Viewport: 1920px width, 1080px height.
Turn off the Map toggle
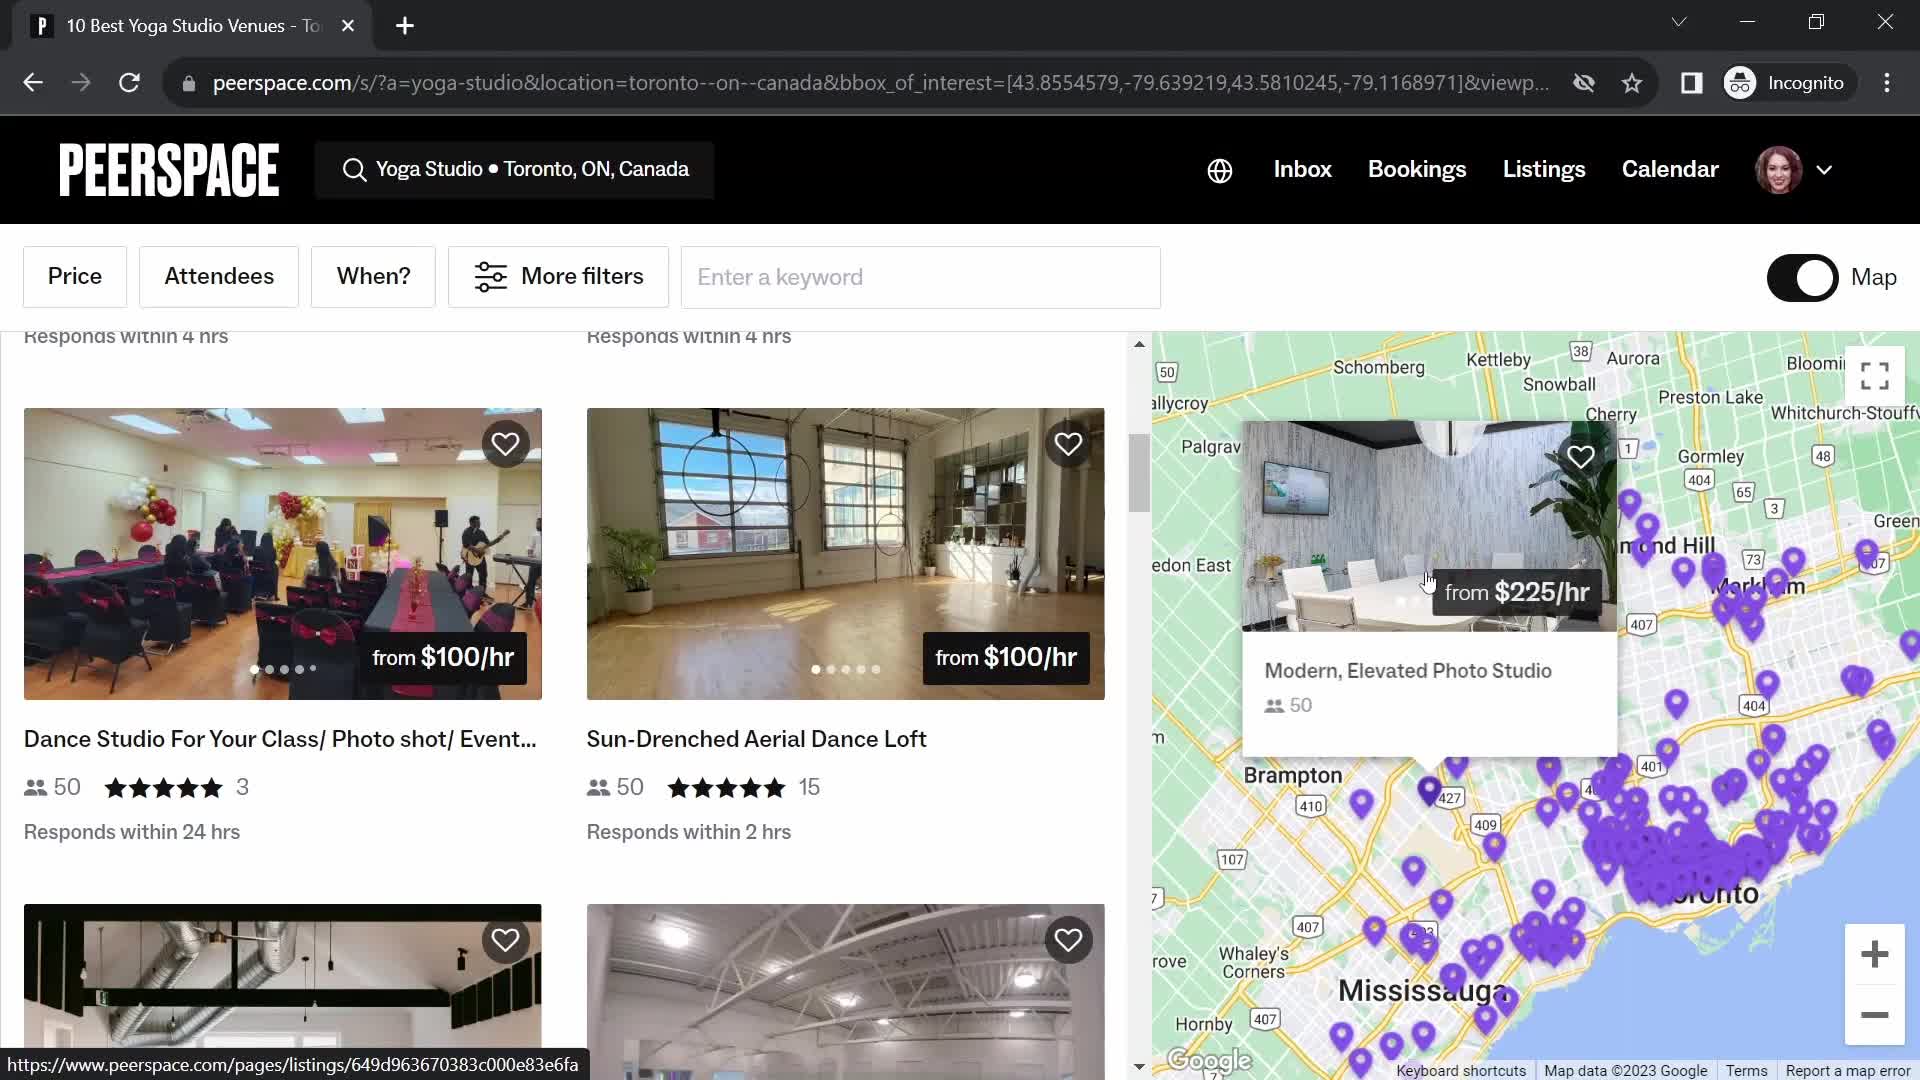pos(1802,278)
